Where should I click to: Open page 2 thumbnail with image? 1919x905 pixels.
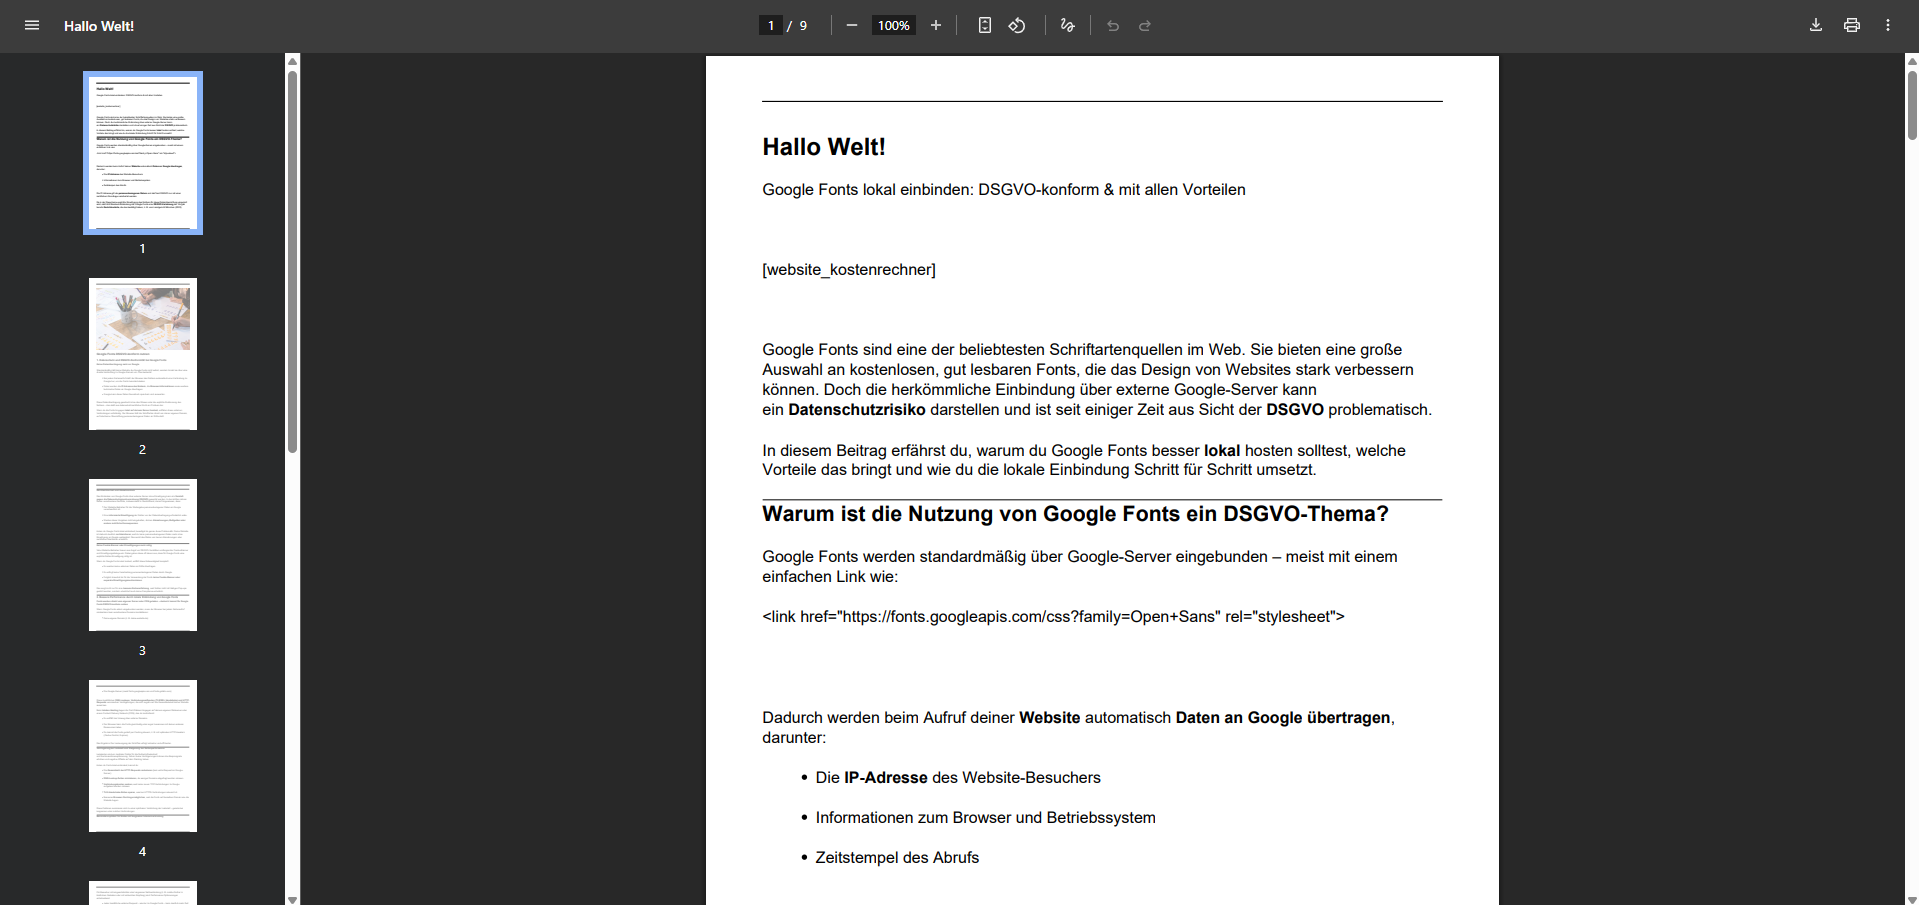(x=143, y=354)
